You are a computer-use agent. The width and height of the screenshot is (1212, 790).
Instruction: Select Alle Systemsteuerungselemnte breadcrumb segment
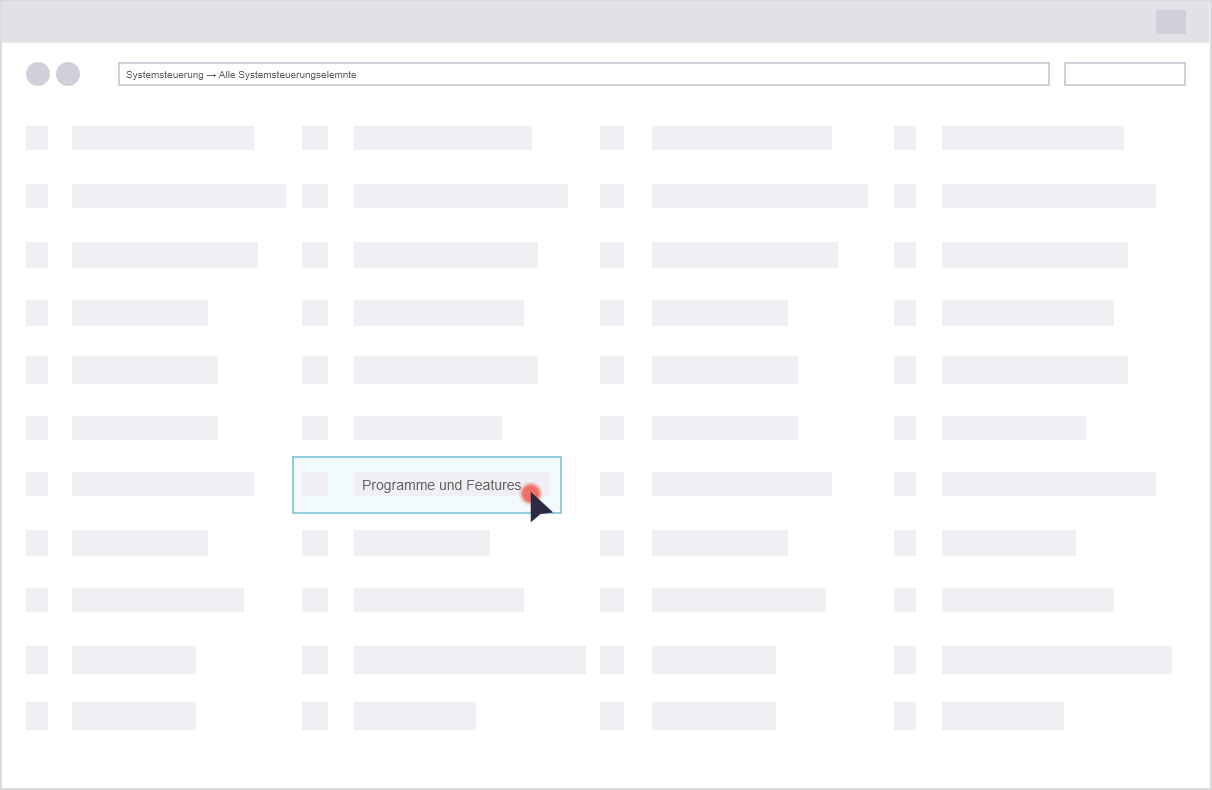[x=287, y=75]
